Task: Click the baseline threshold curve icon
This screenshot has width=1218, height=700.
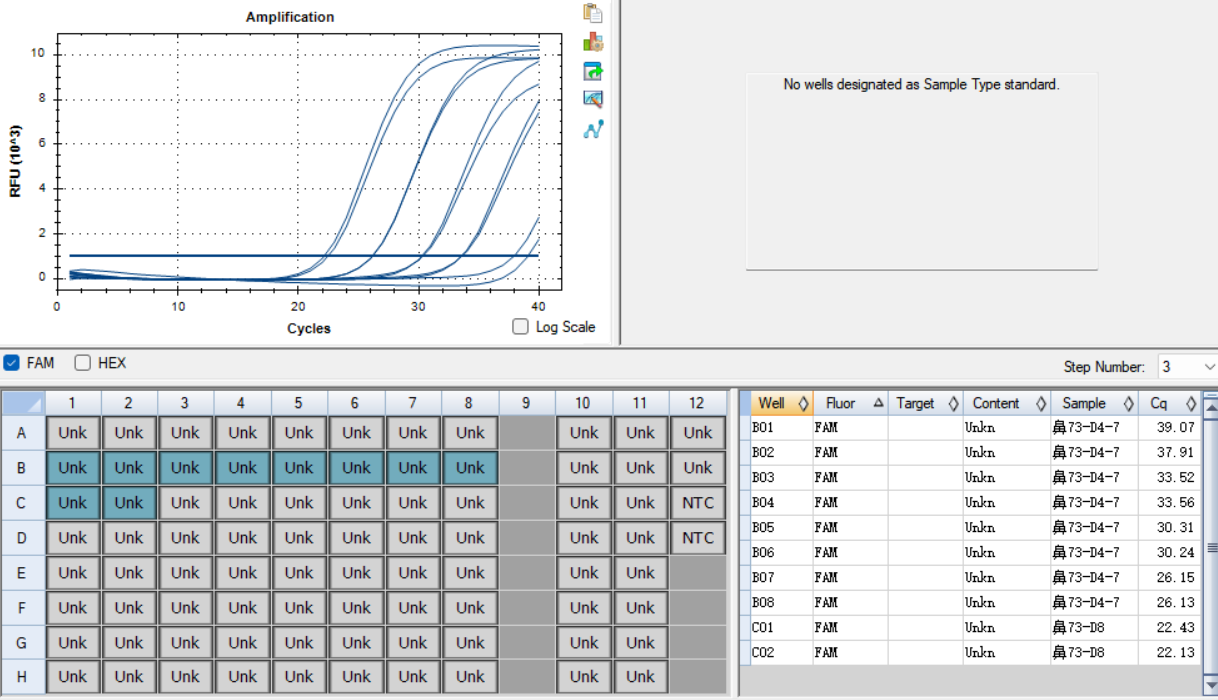Action: point(593,129)
